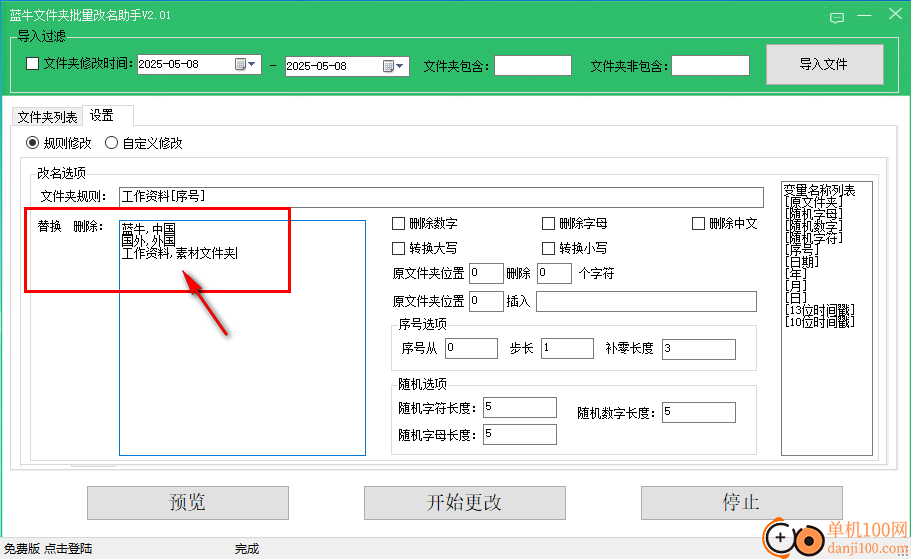Focus the 文件夹包含 filter input field
911x559 pixels.
[x=533, y=66]
